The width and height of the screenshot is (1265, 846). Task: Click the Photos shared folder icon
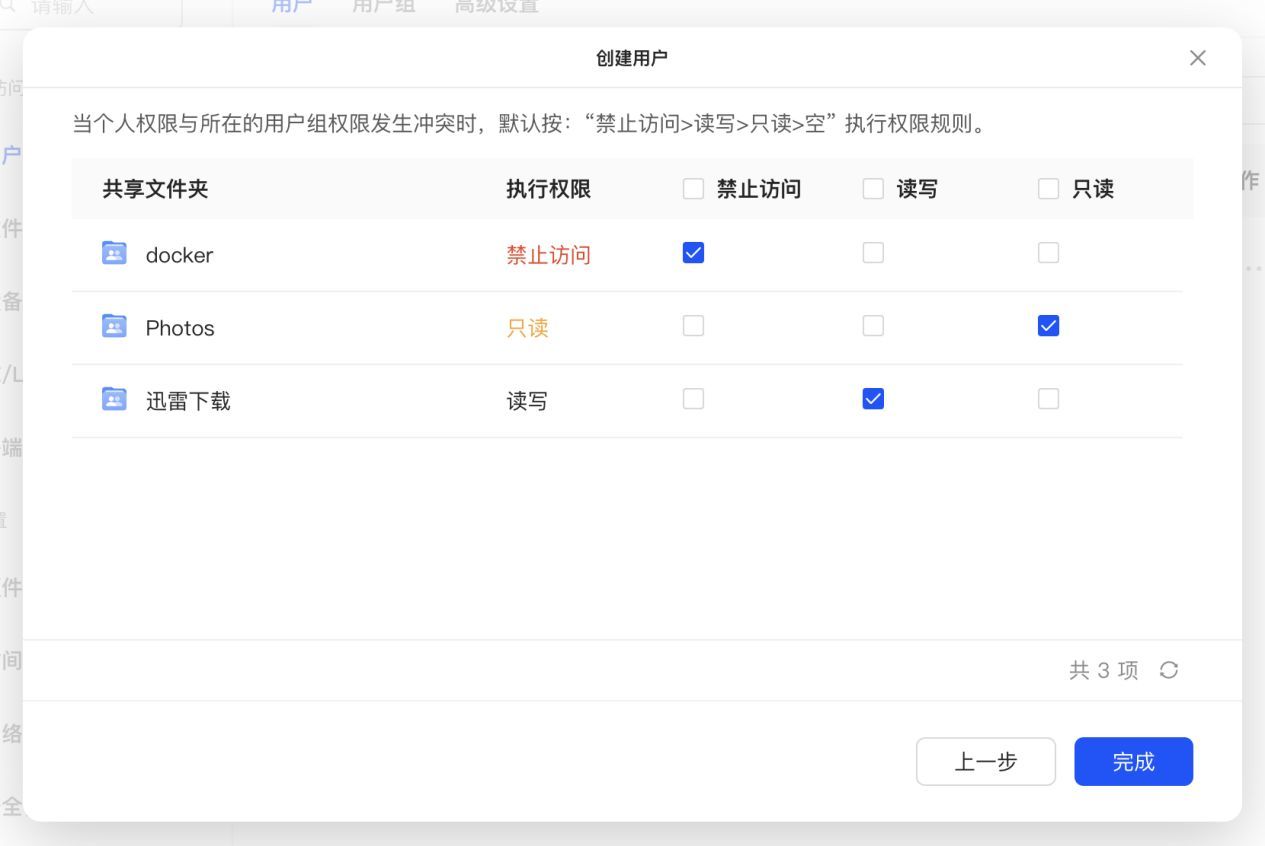pos(114,327)
